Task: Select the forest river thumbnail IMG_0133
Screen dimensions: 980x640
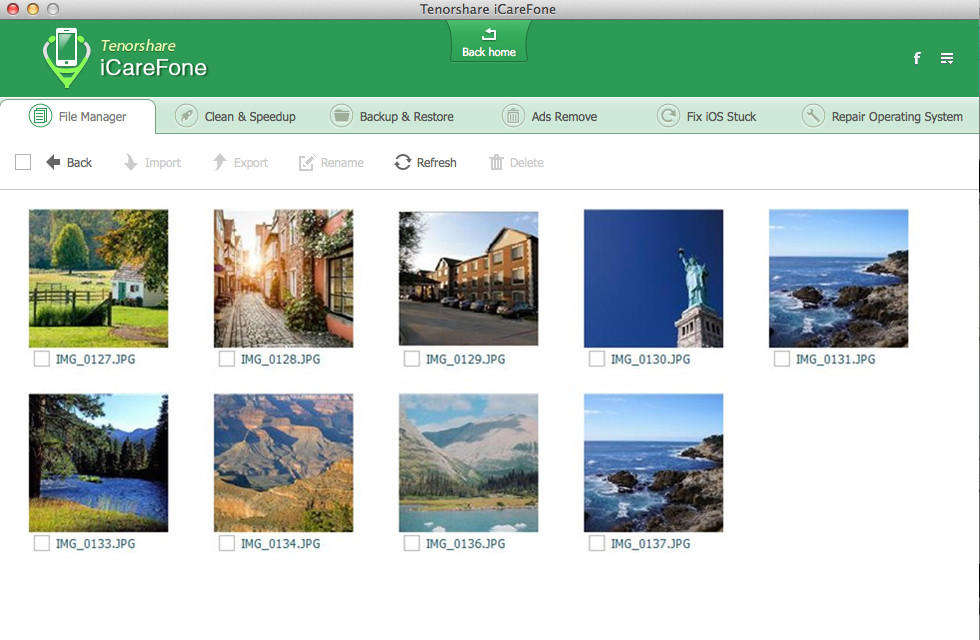Action: click(x=98, y=462)
